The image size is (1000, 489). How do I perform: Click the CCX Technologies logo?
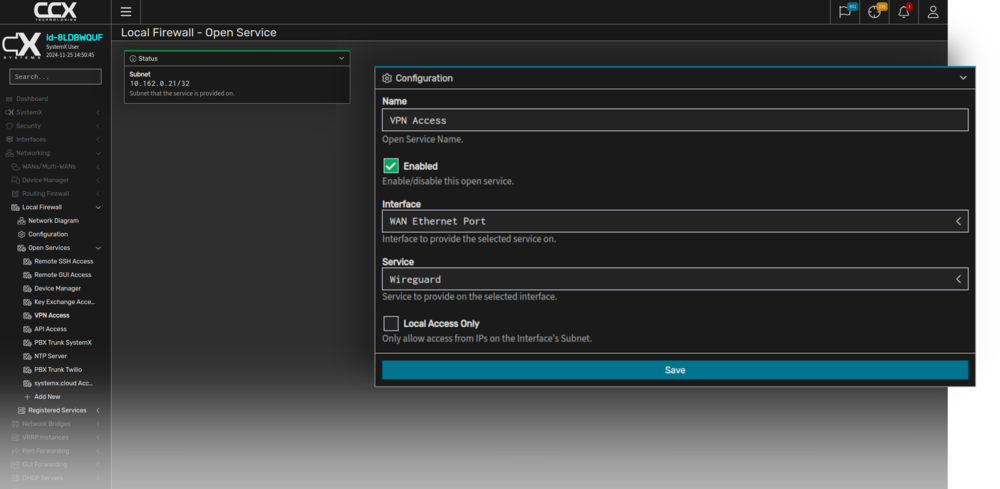click(x=54, y=12)
